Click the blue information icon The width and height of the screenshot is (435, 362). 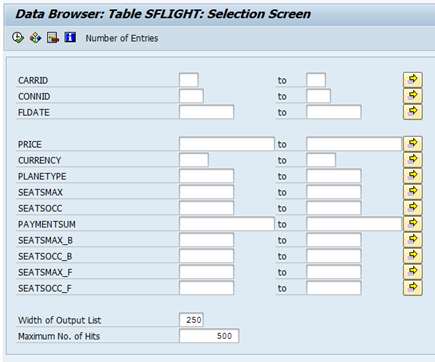pyautogui.click(x=70, y=37)
